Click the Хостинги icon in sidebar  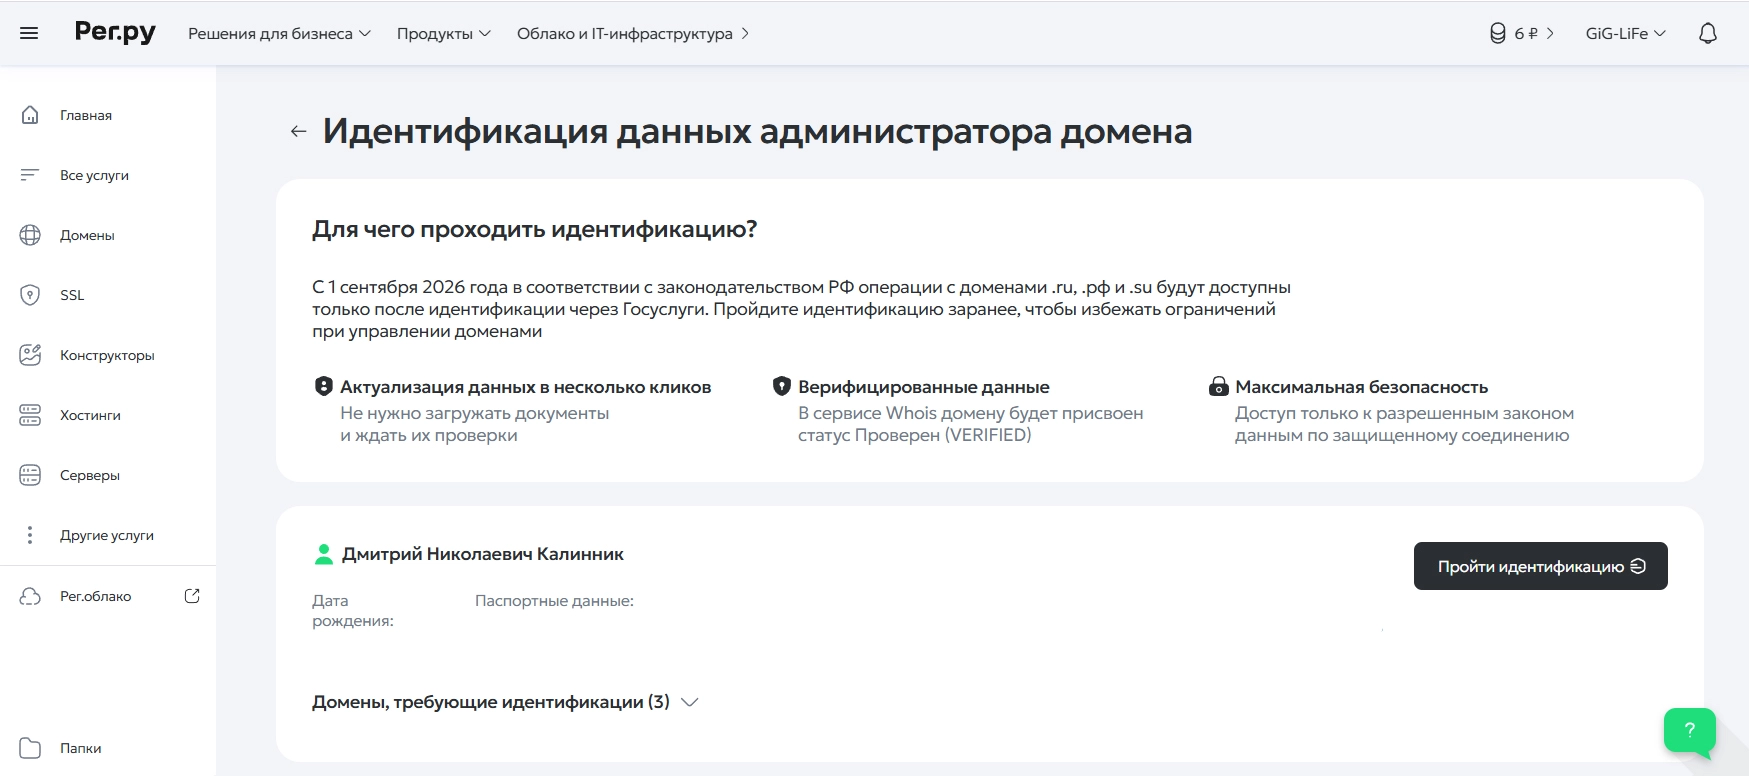pos(30,415)
